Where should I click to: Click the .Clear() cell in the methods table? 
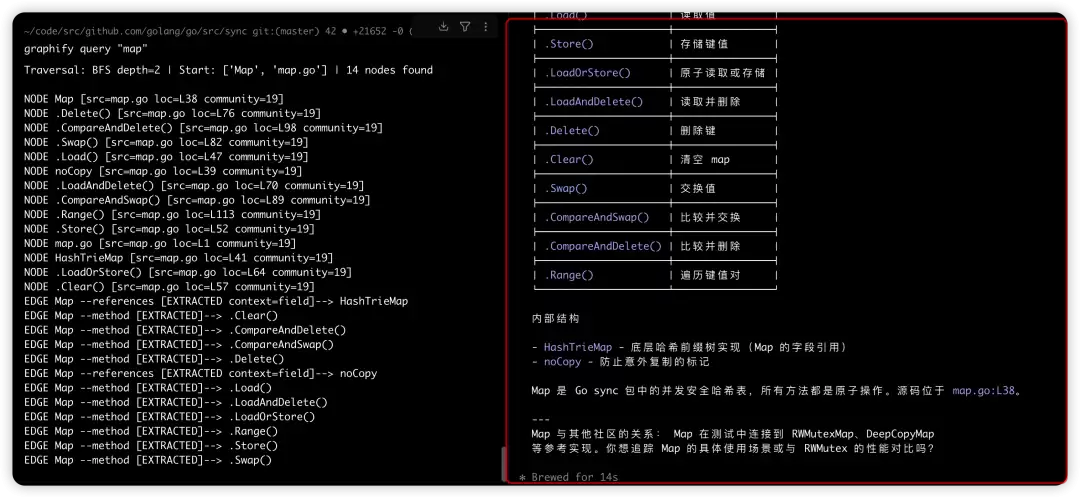tap(569, 160)
